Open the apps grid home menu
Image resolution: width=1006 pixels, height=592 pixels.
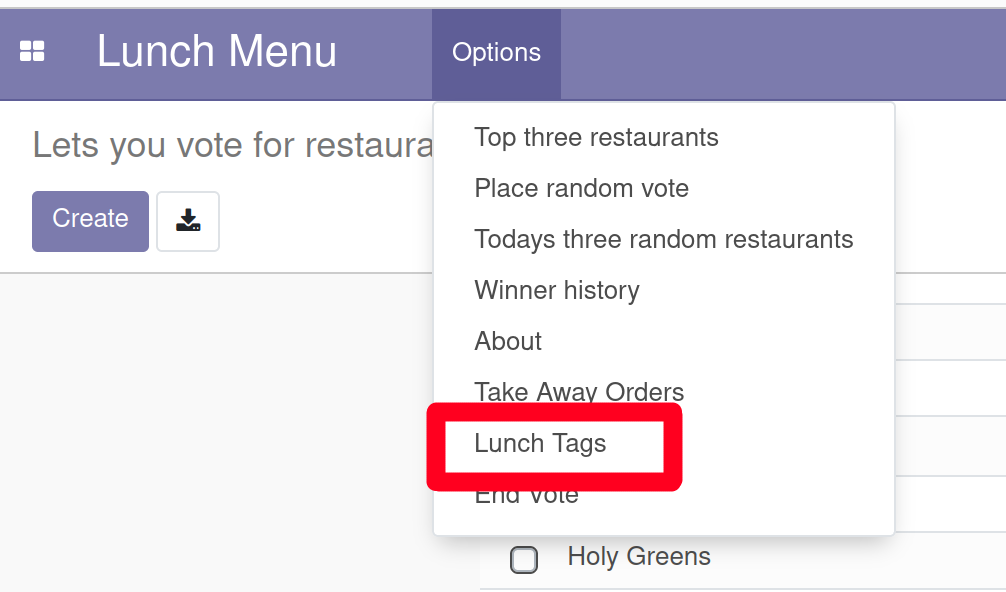32,52
